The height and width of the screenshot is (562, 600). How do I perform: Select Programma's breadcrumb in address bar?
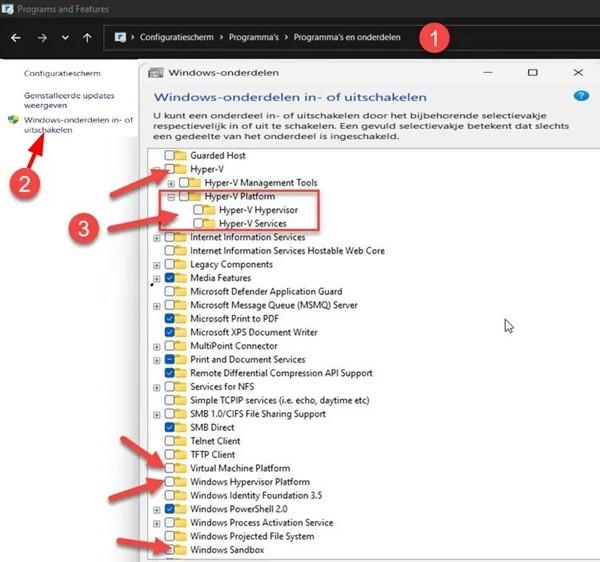click(254, 37)
